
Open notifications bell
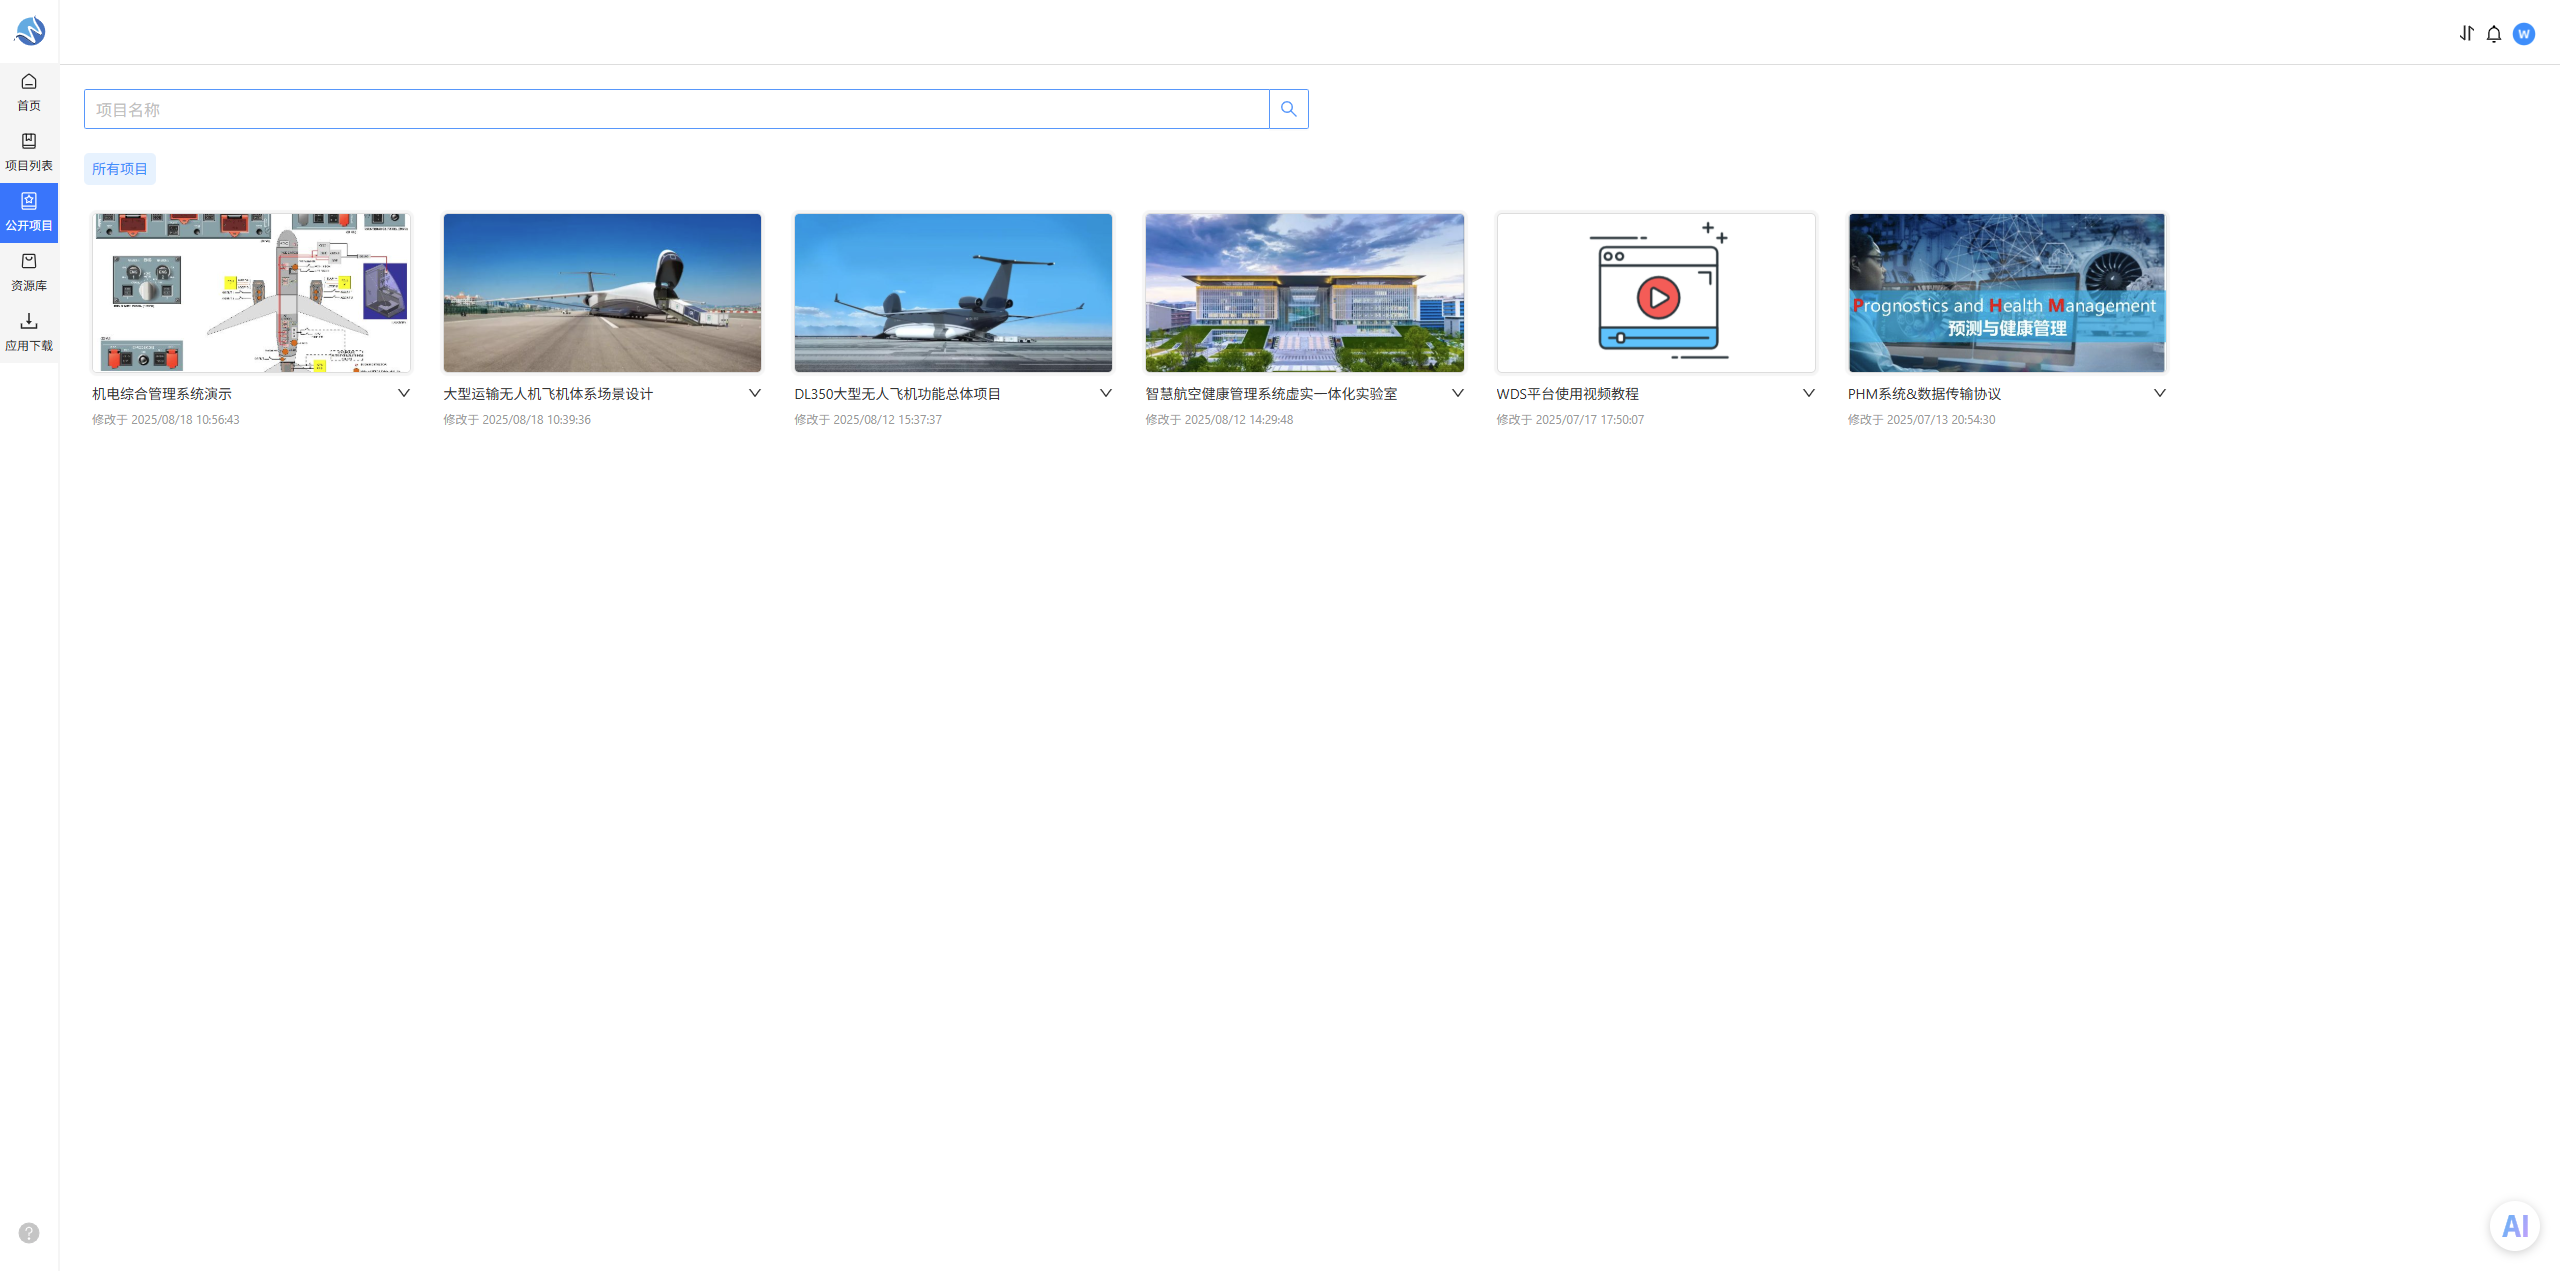tap(2494, 34)
